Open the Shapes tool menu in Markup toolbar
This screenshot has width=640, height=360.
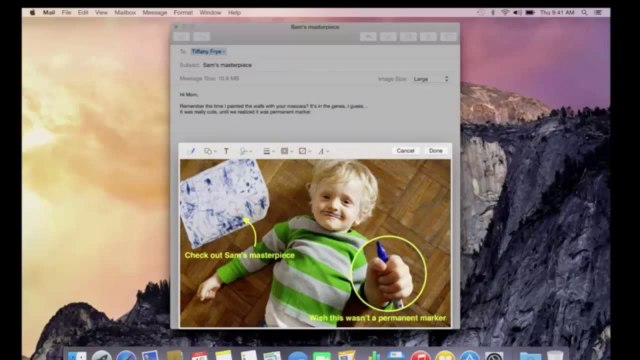[210, 151]
